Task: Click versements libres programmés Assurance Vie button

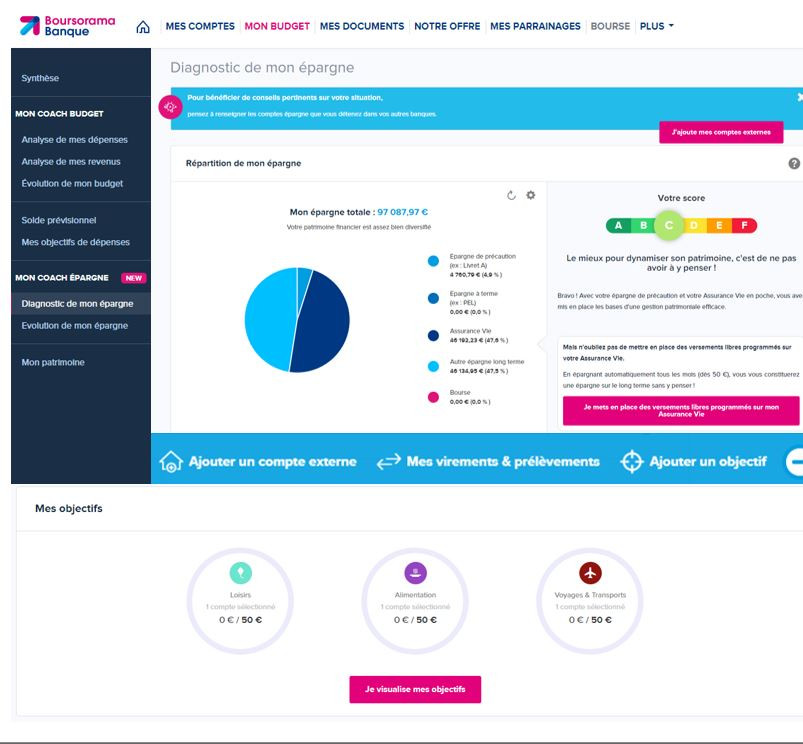Action: pos(681,411)
